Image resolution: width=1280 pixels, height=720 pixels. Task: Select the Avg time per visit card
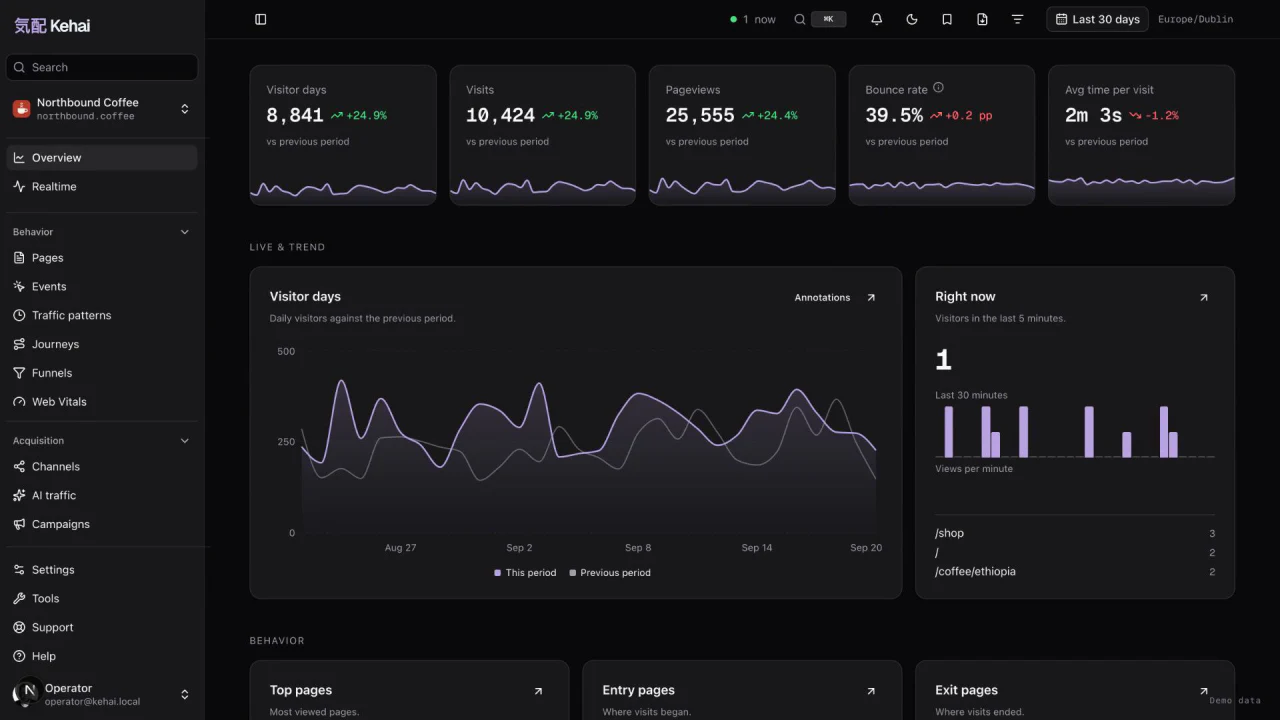point(1141,135)
